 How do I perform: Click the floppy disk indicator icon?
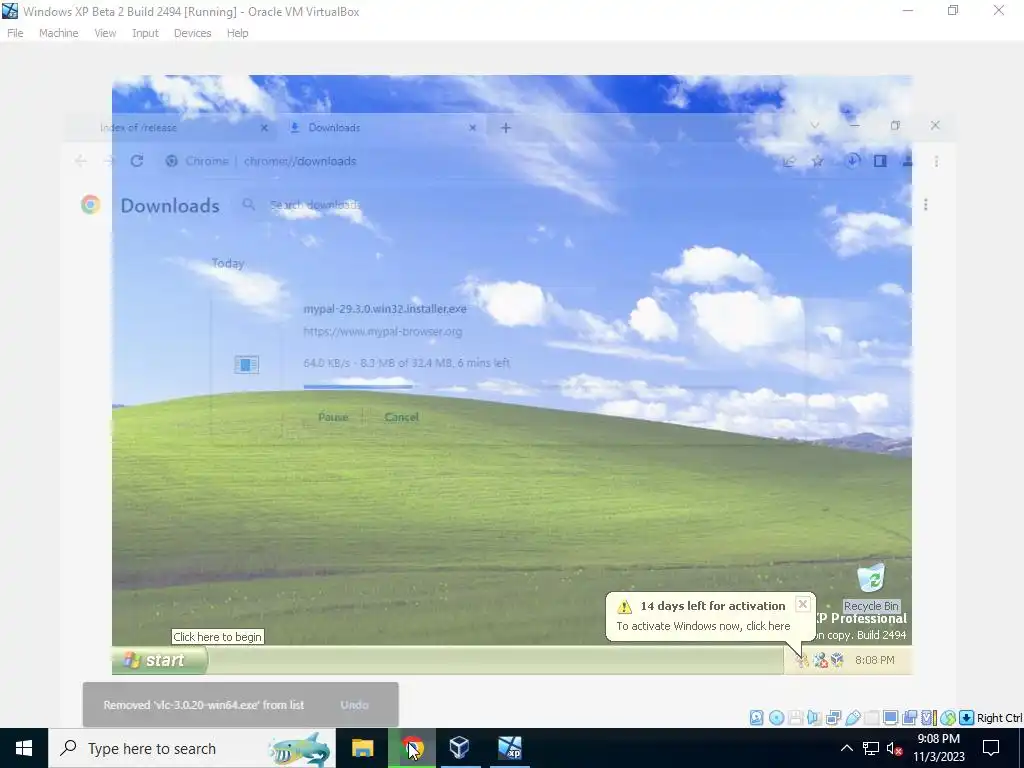click(x=795, y=718)
